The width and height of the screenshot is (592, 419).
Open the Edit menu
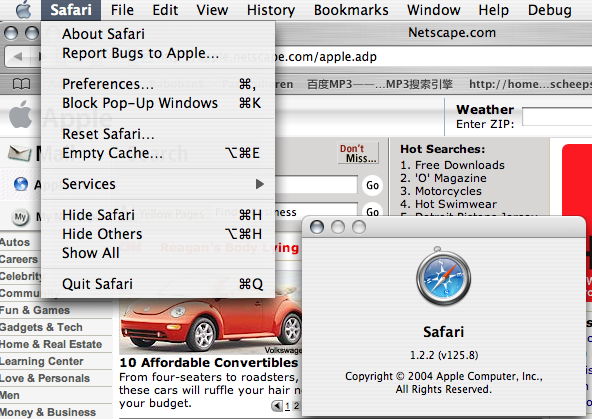165,10
